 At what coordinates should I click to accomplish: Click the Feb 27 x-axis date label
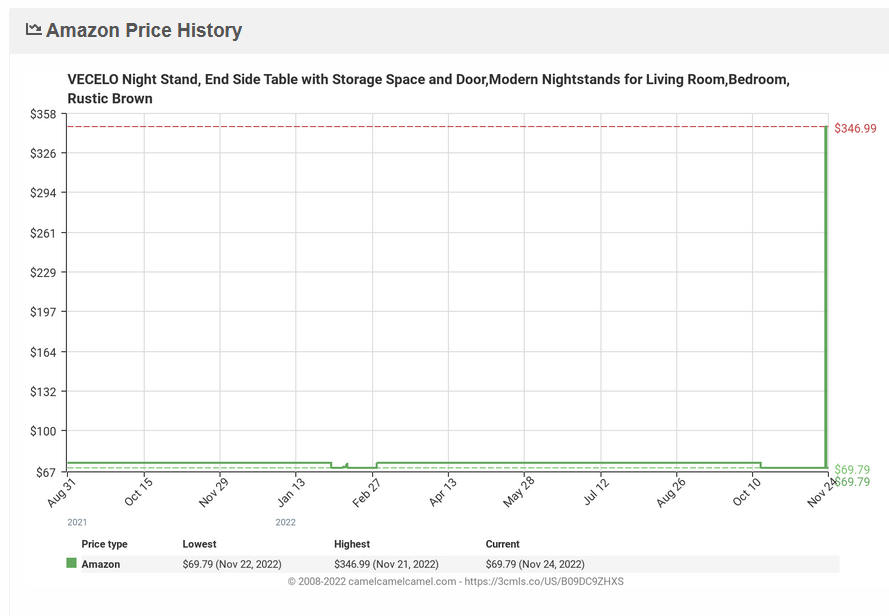[x=366, y=493]
